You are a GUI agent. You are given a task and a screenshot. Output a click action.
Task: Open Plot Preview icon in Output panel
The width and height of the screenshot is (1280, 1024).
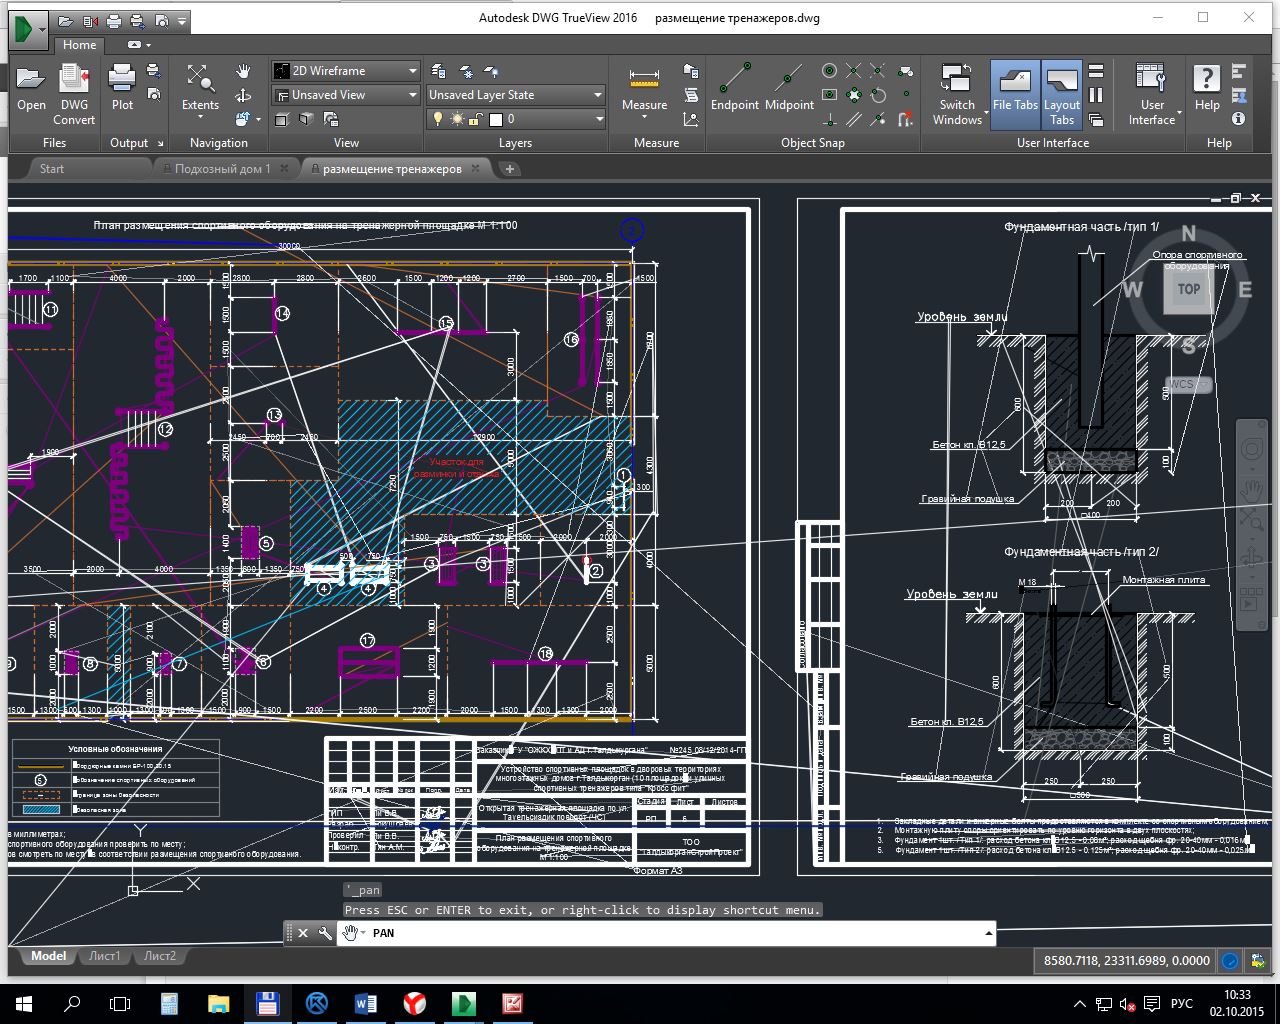pyautogui.click(x=154, y=93)
